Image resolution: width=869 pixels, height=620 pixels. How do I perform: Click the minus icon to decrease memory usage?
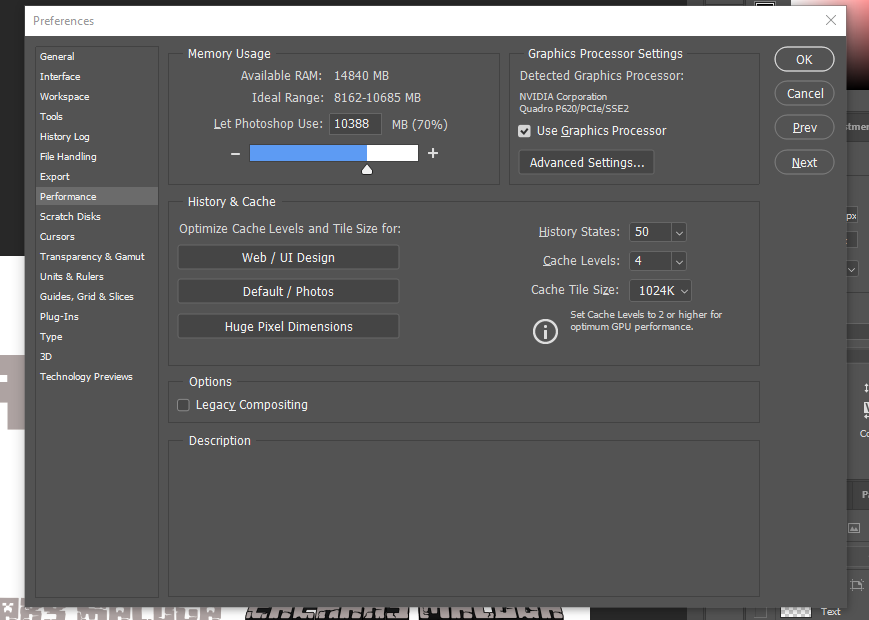pos(235,153)
